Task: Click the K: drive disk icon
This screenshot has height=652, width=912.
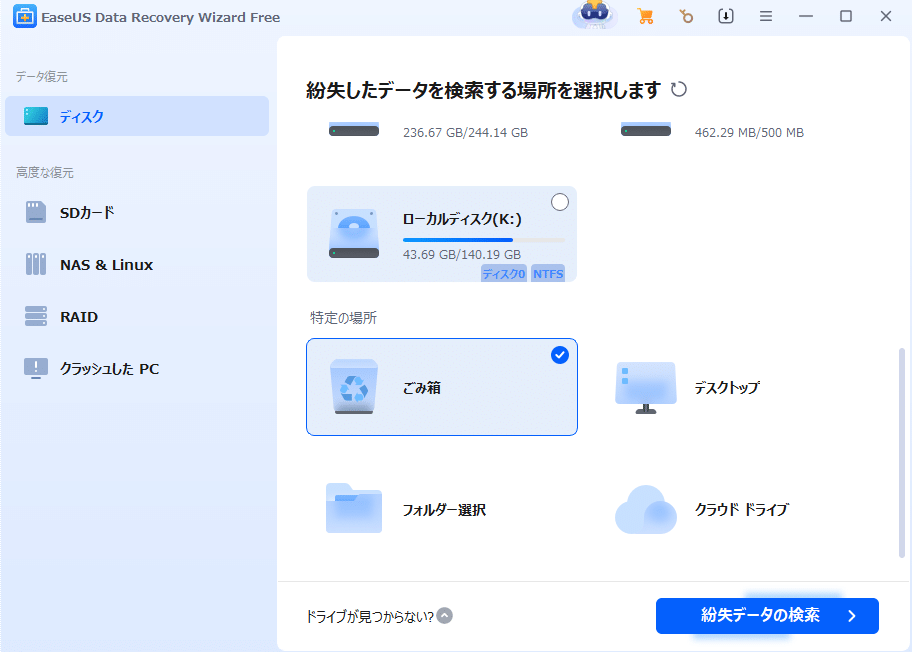Action: (354, 234)
